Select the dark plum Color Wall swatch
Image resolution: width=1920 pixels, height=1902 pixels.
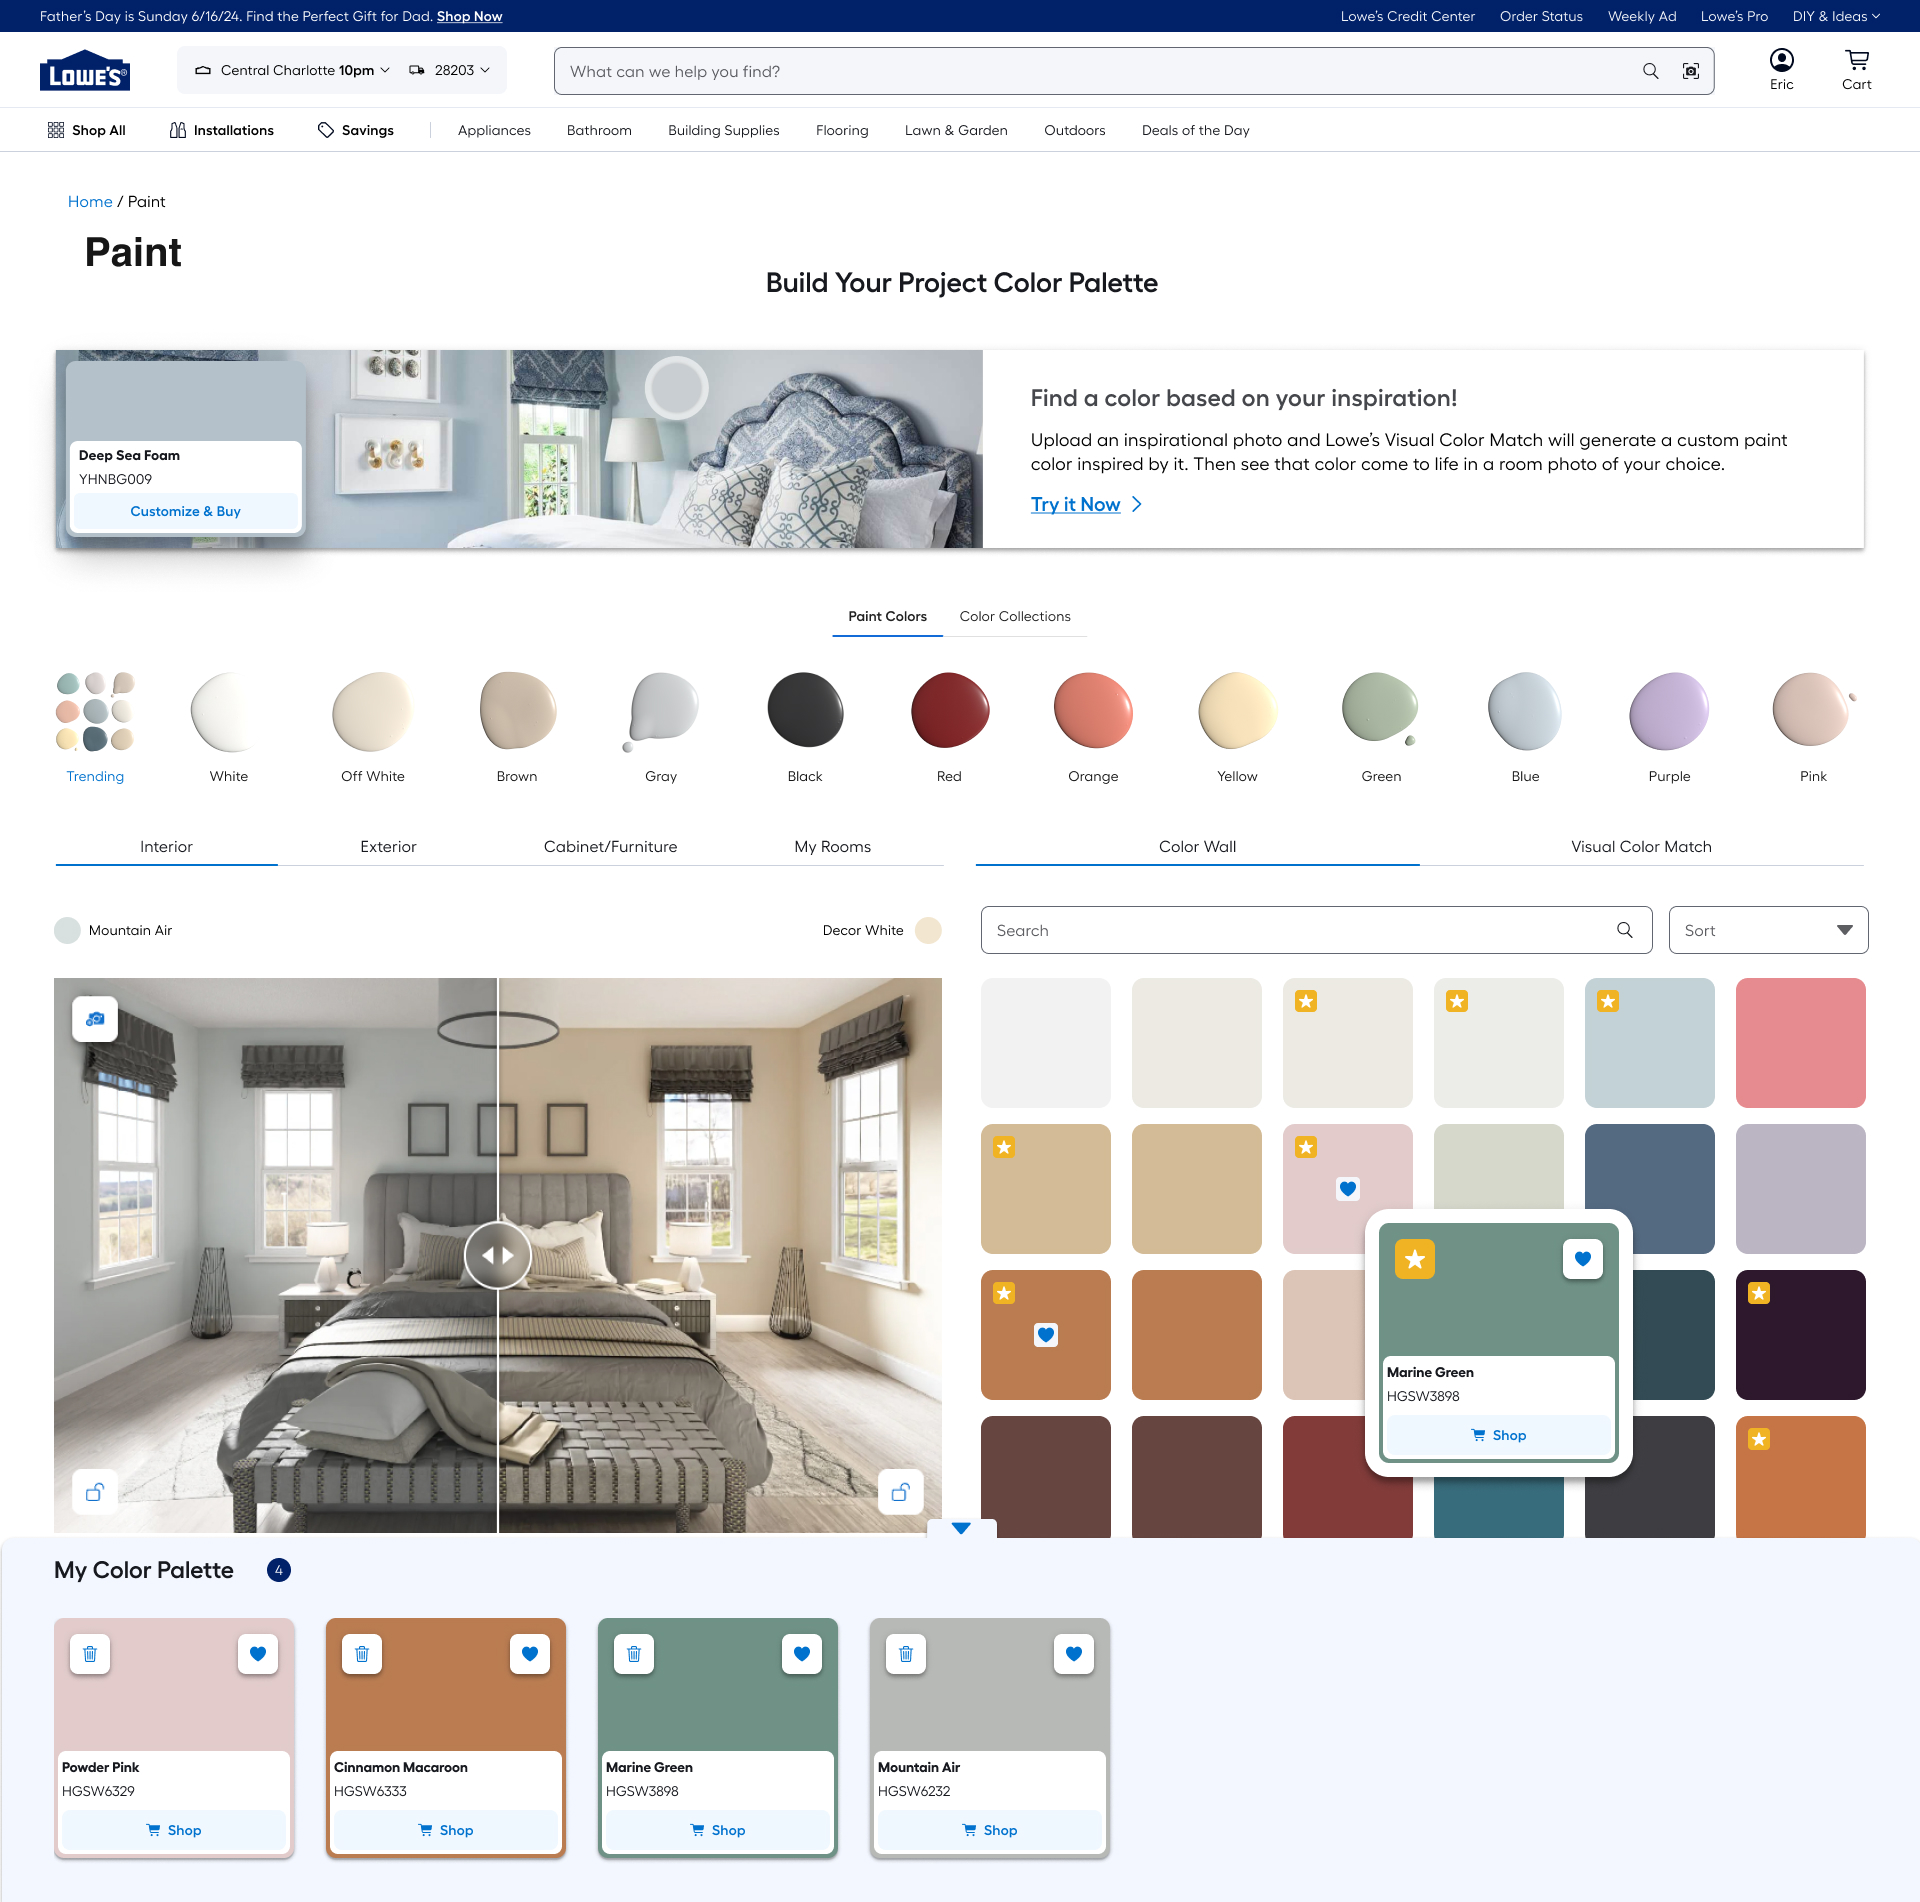click(x=1800, y=1335)
